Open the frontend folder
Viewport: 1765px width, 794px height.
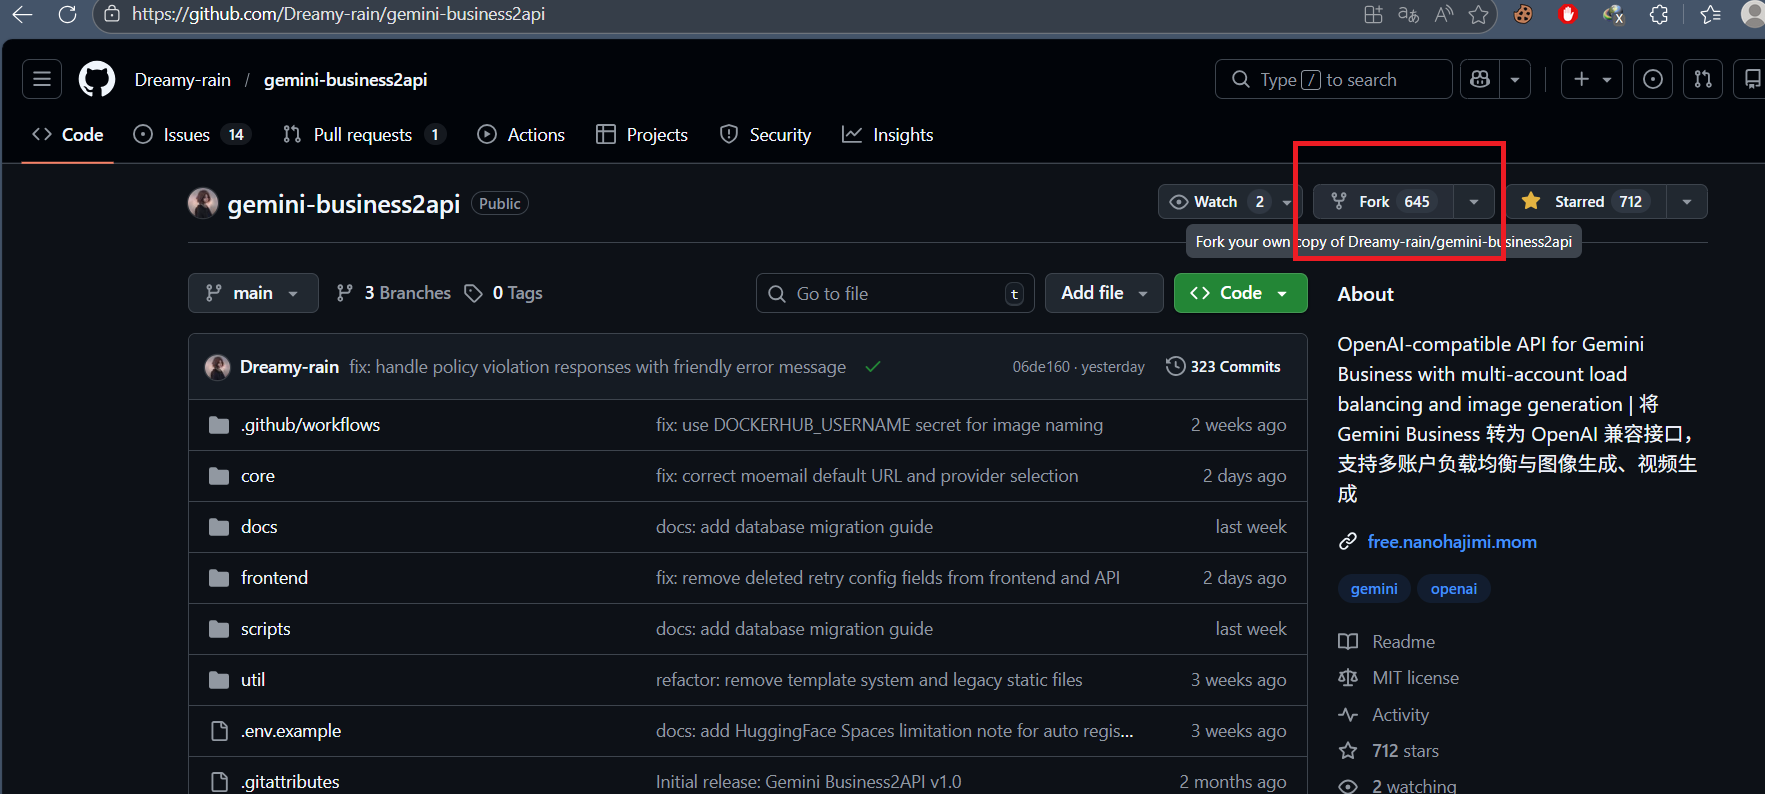[x=274, y=578]
